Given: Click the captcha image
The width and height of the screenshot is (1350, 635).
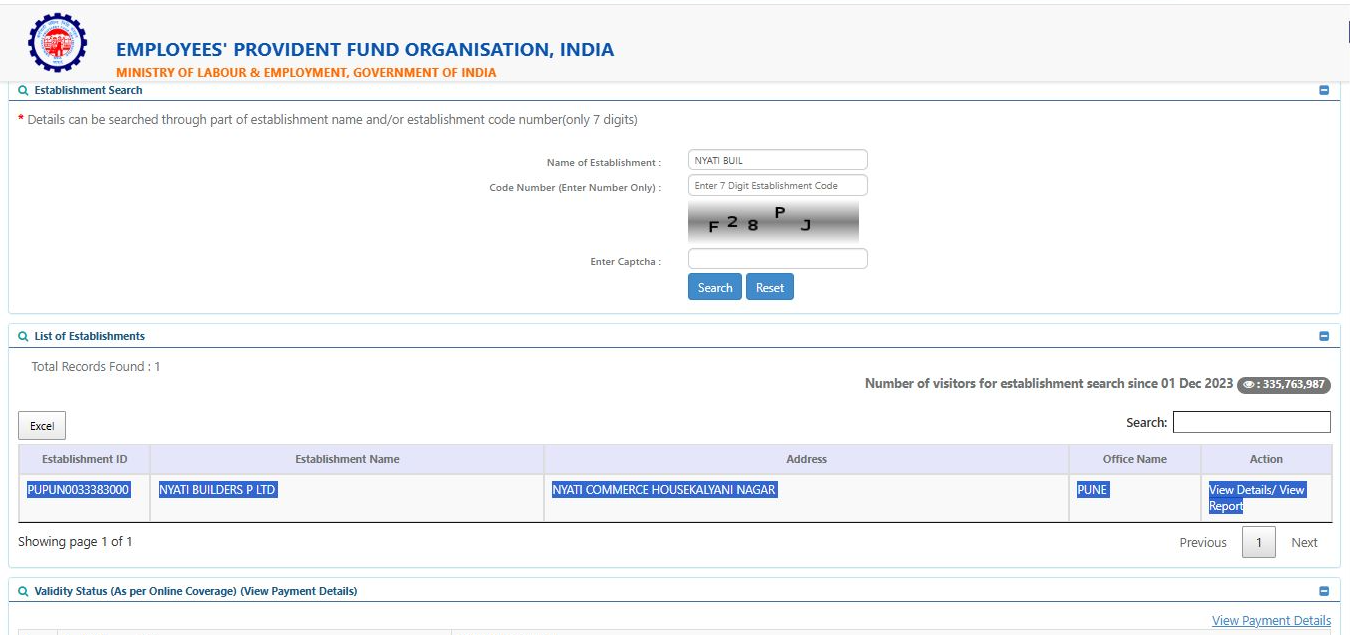Looking at the screenshot, I should point(773,222).
